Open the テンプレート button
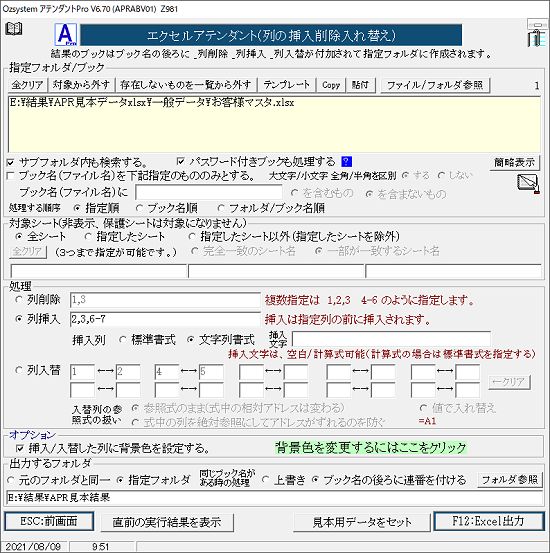This screenshot has height=553, width=550. click(286, 85)
